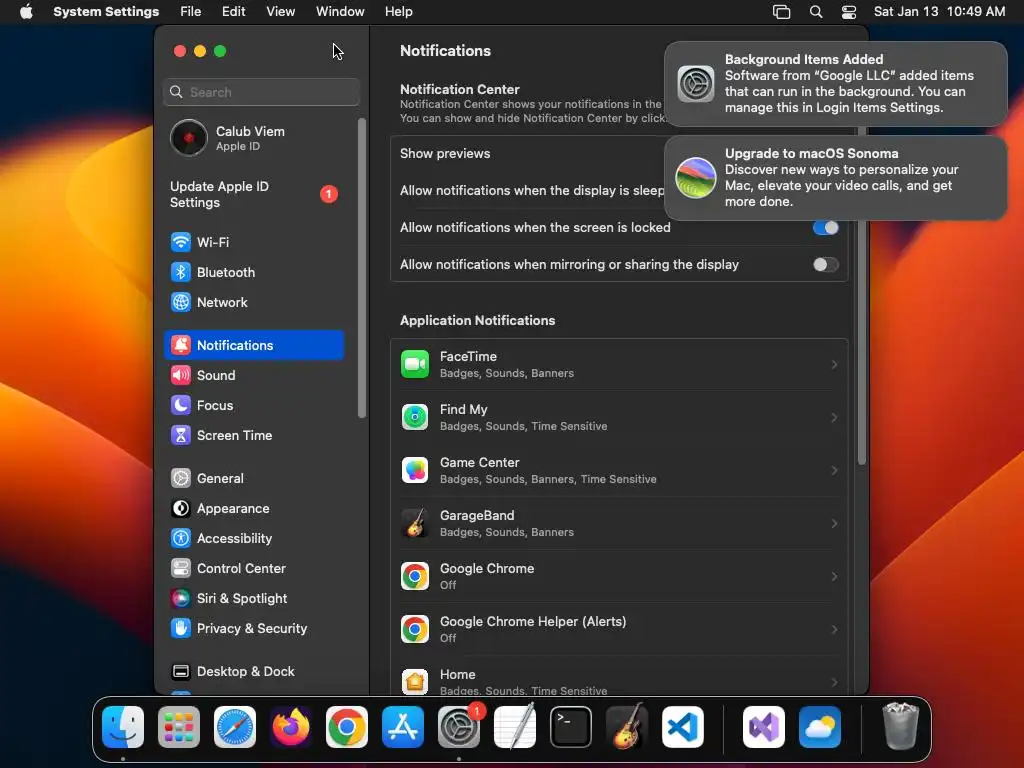Click the Stage Manager menu bar icon
This screenshot has width=1024, height=768.
(x=782, y=12)
